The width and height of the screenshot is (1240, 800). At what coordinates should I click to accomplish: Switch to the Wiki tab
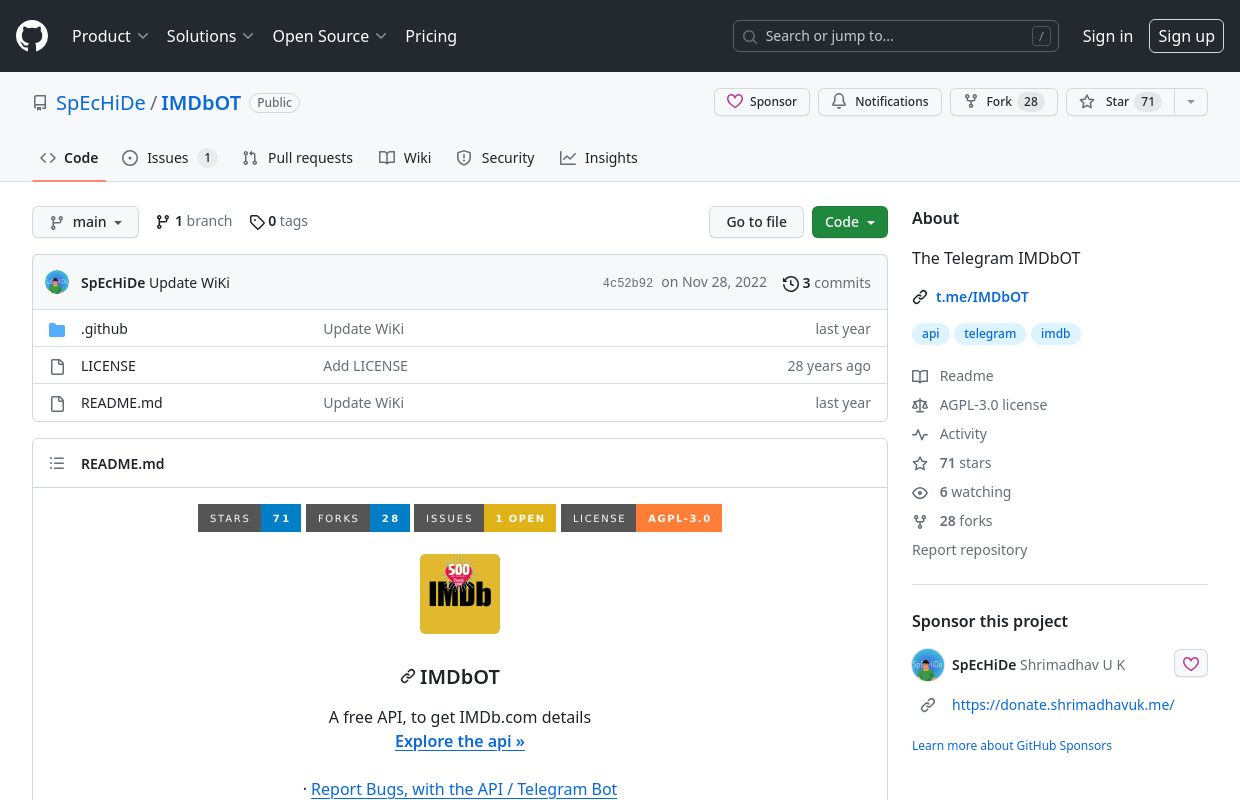pyautogui.click(x=405, y=158)
